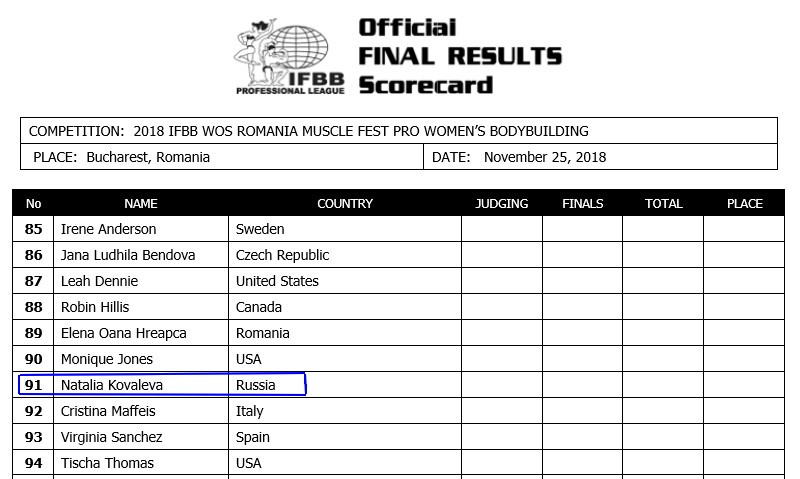Click the FINALS column header
The width and height of the screenshot is (800, 479).
[x=583, y=204]
